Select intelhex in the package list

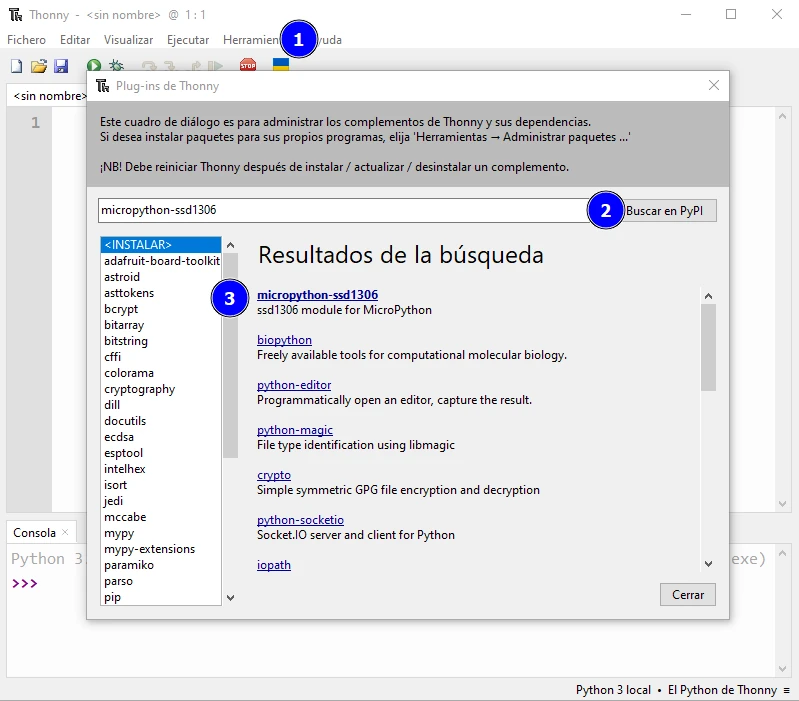click(161, 469)
